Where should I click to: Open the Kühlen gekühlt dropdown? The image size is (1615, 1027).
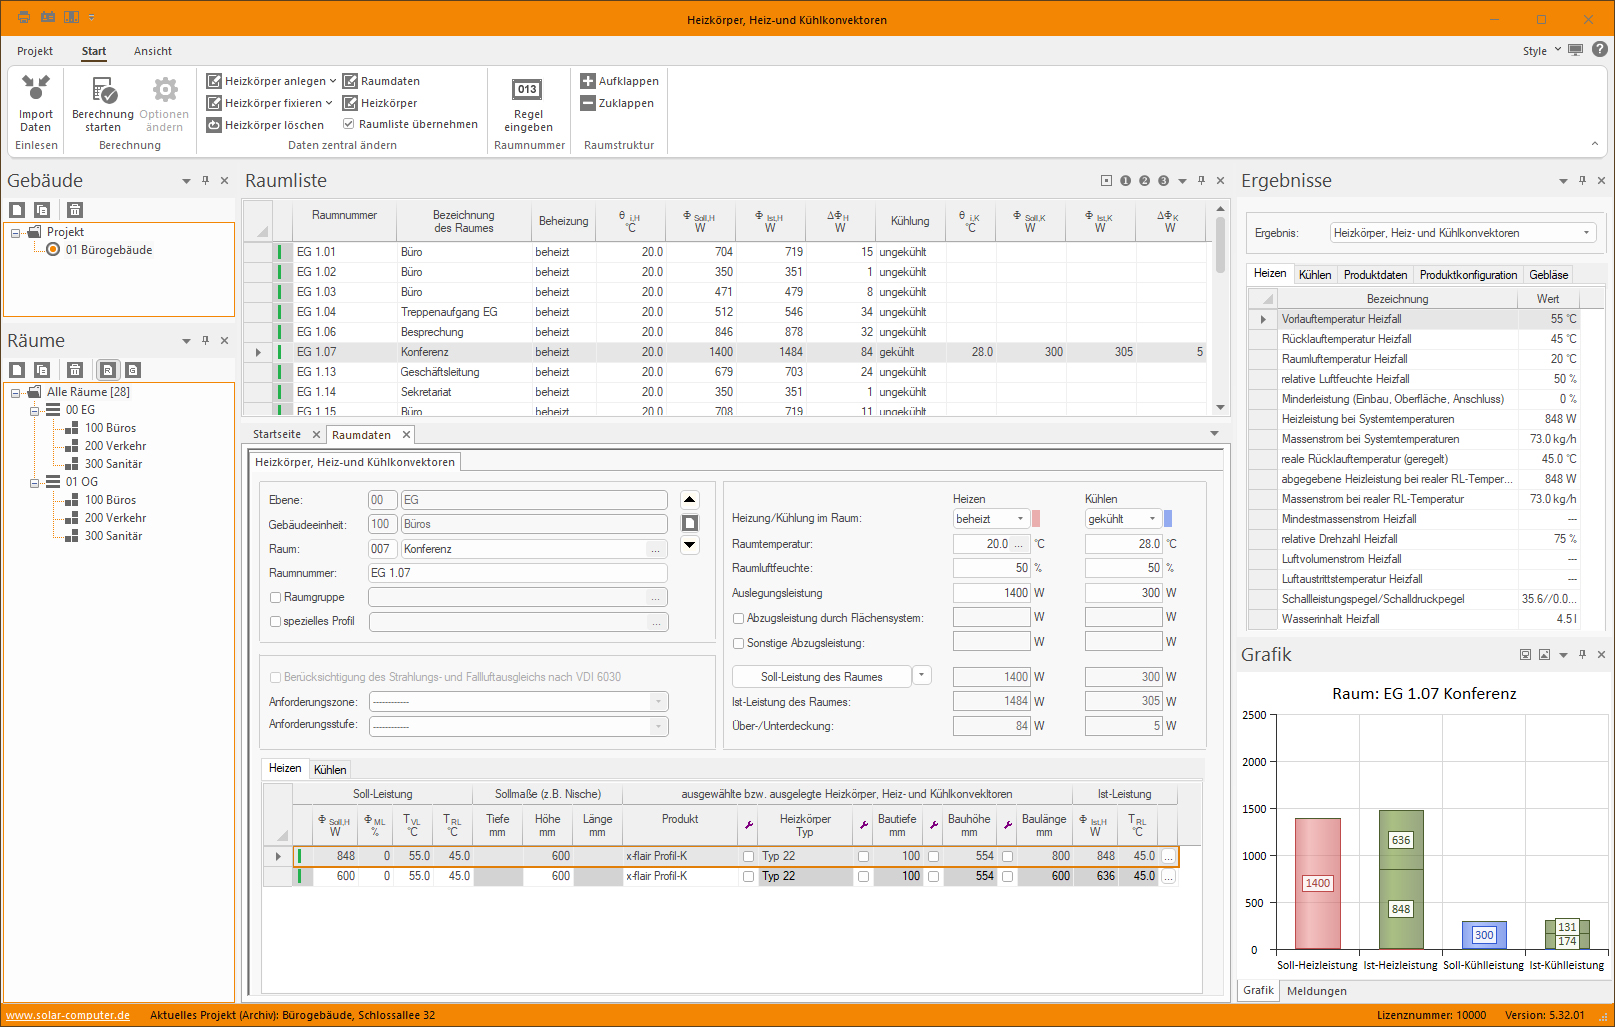click(x=1152, y=519)
